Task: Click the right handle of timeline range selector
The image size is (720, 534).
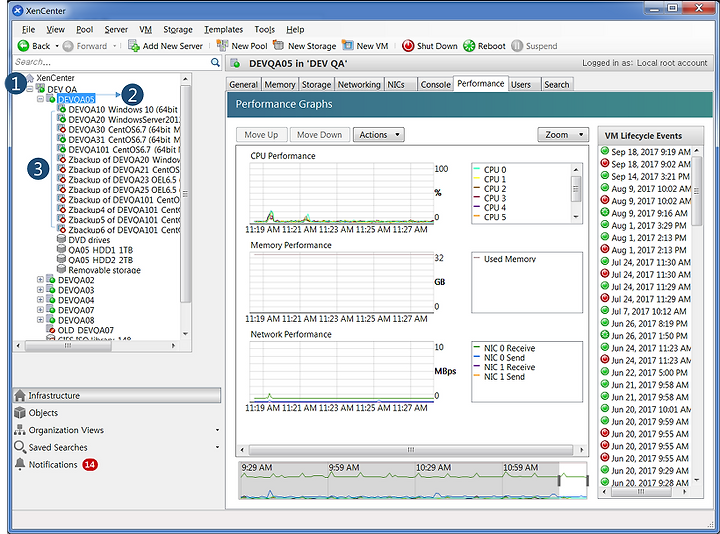Action: point(587,480)
